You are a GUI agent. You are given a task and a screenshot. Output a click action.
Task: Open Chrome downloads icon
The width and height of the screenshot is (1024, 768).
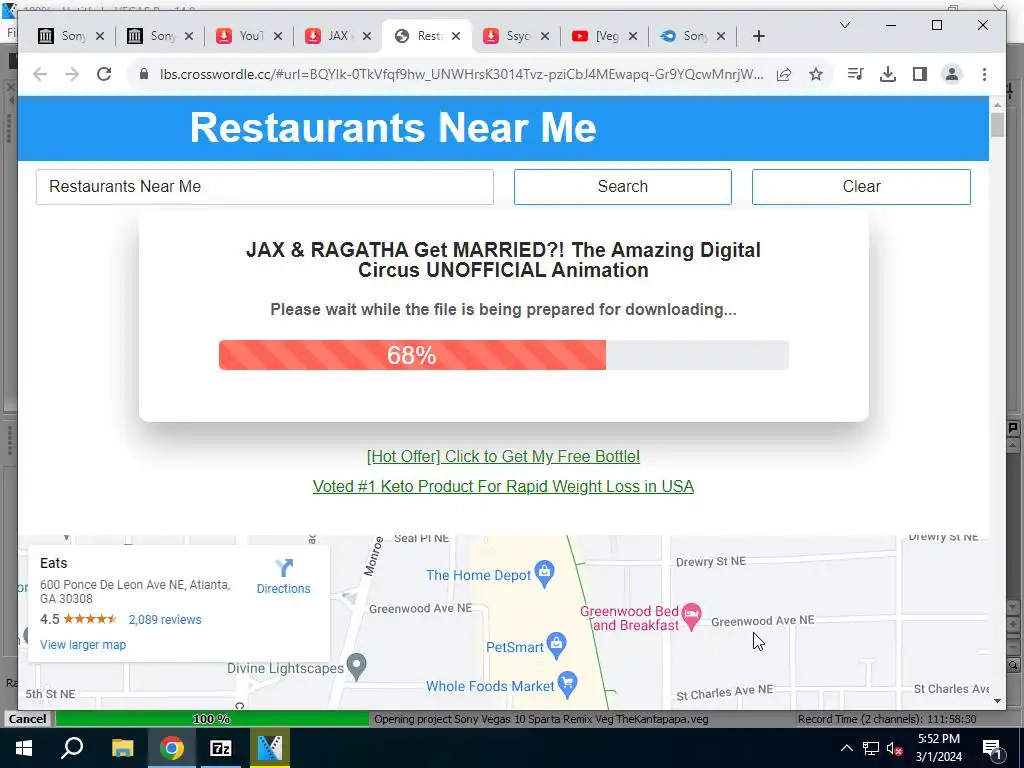click(888, 74)
